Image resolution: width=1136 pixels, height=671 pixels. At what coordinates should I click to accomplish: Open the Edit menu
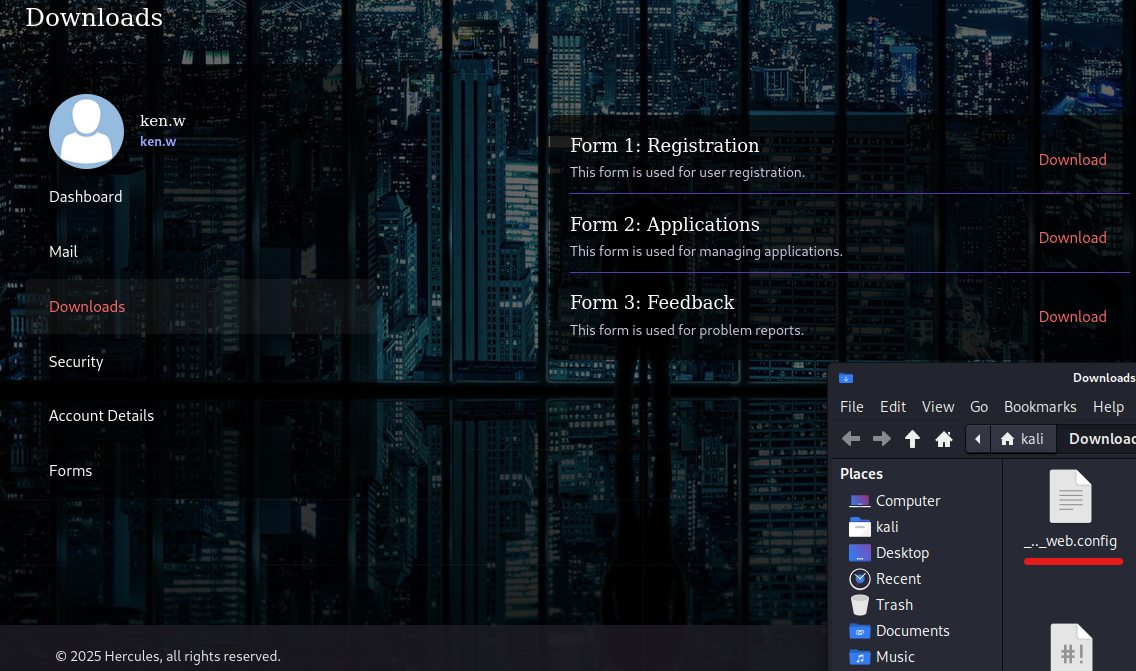[x=893, y=407]
